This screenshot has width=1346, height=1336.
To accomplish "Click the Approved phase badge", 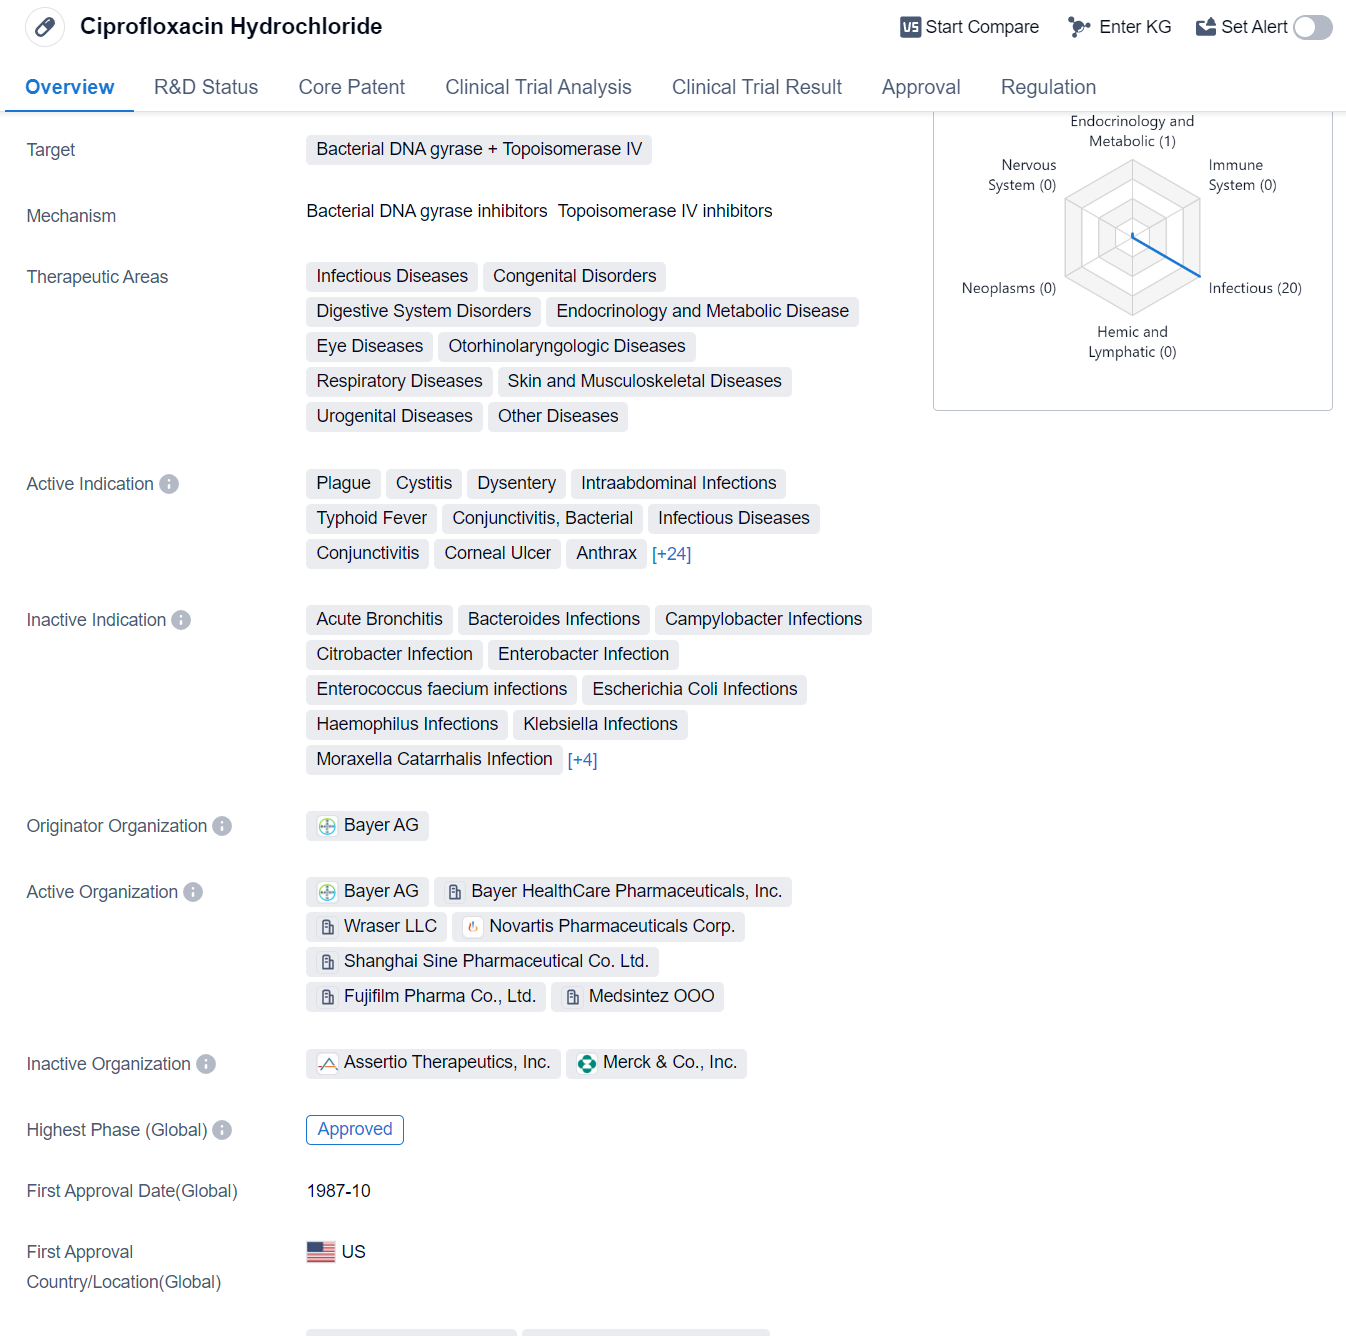I will (355, 1129).
